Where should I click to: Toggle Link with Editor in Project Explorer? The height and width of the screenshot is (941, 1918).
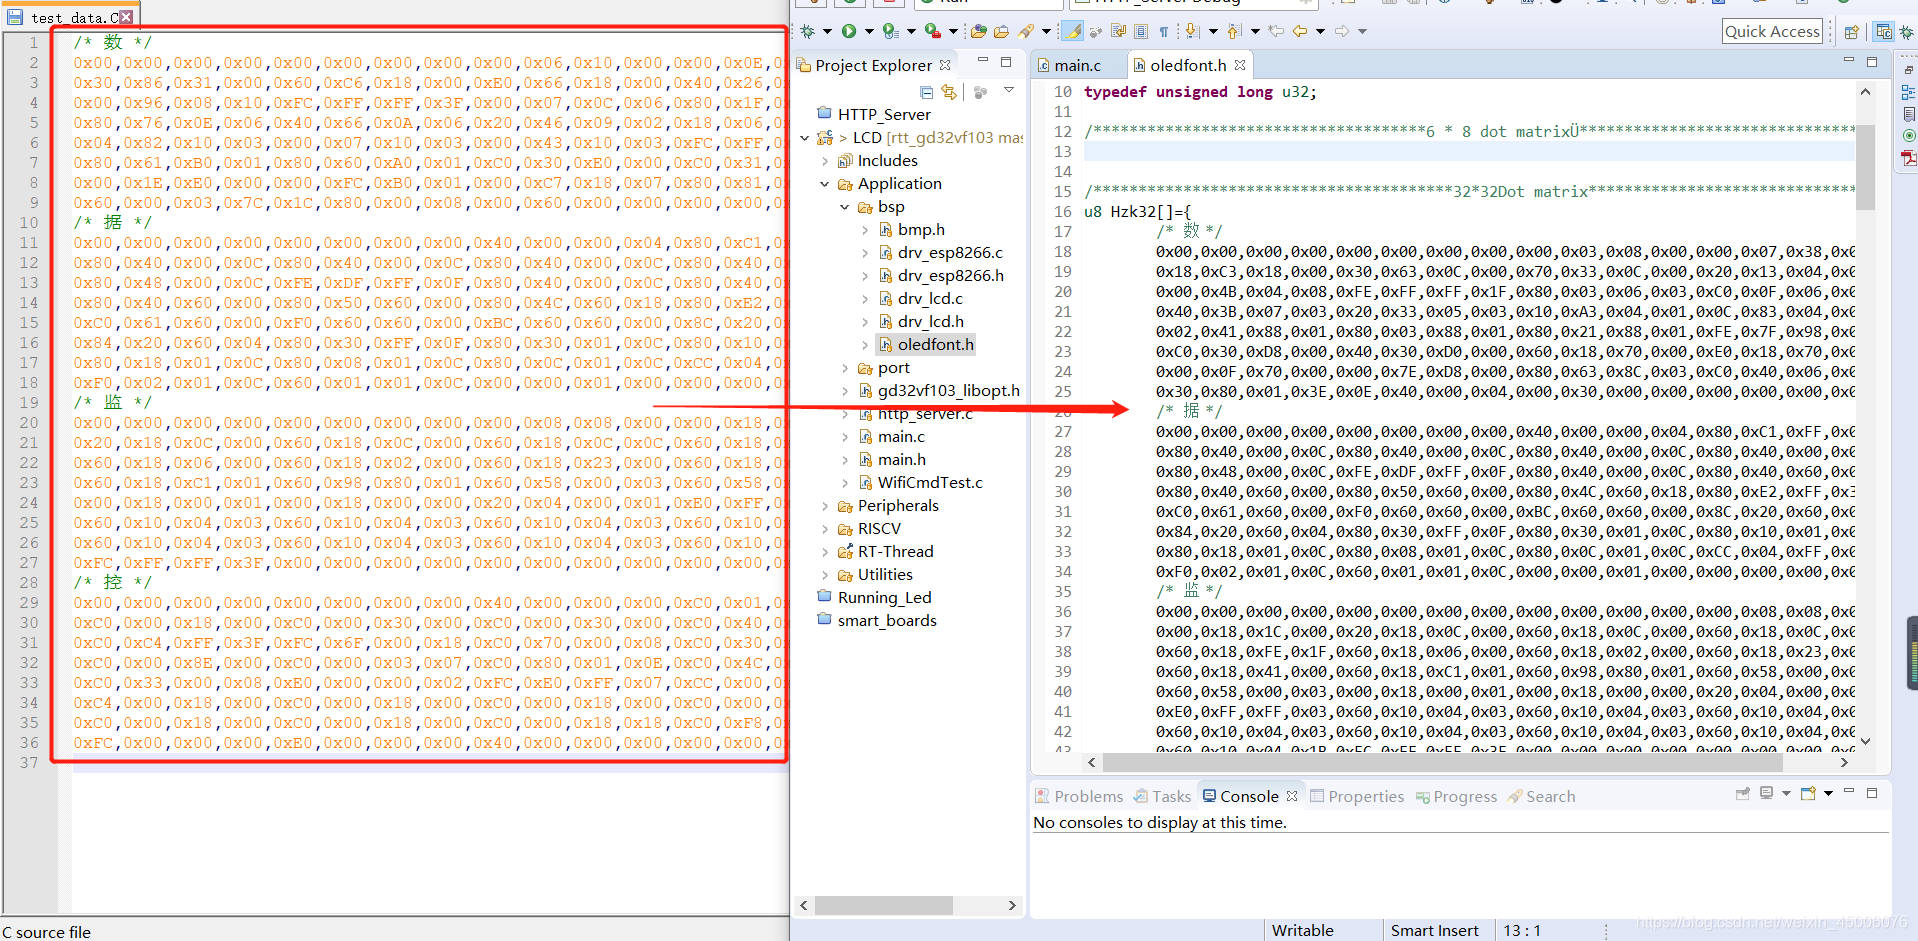click(949, 92)
